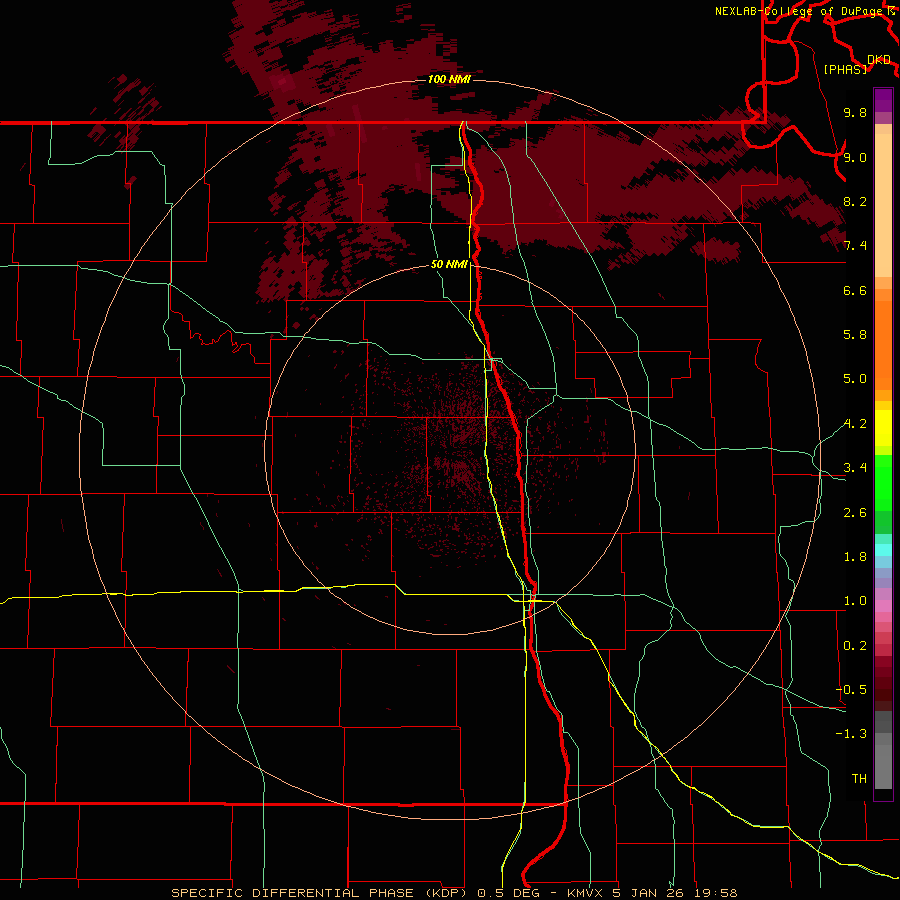Click the 4.2 scale value
The height and width of the screenshot is (900, 900).
[x=855, y=424]
